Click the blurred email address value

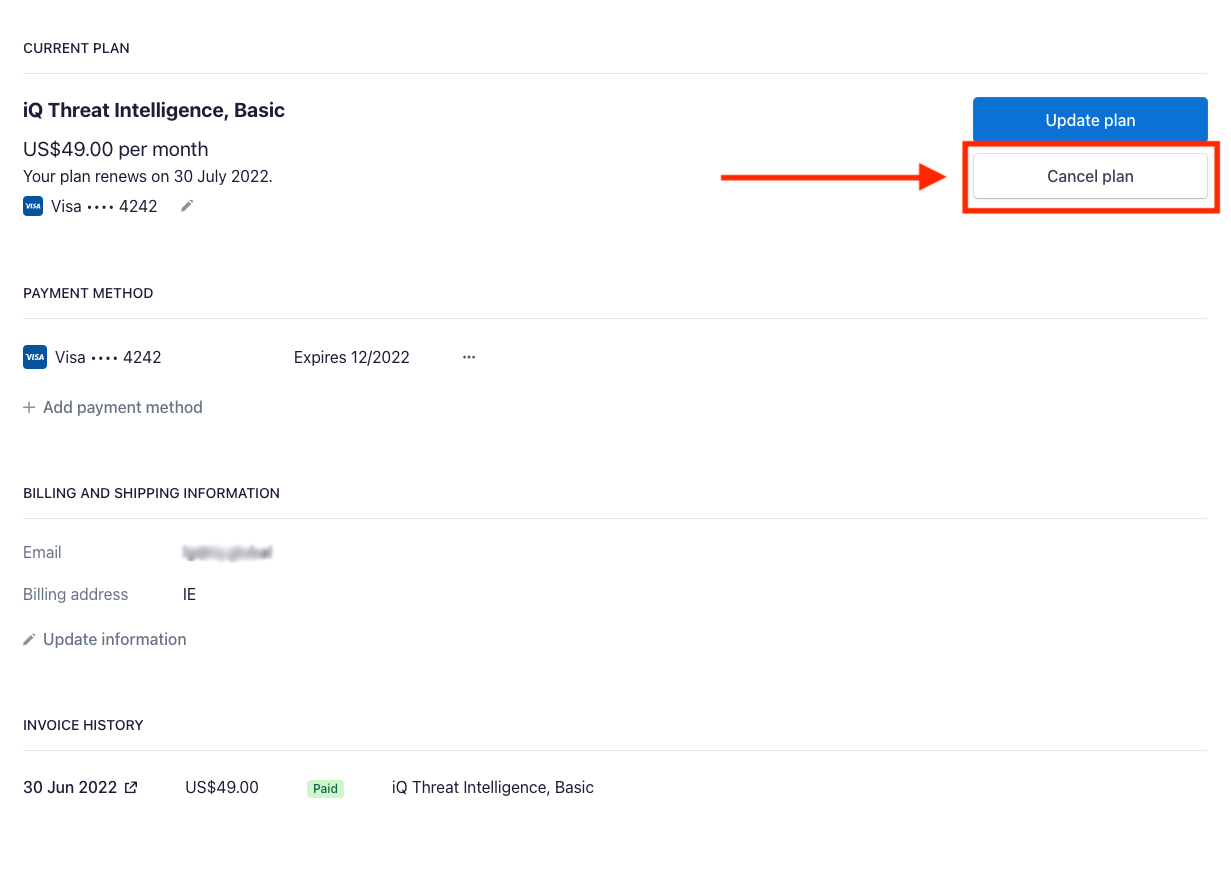click(x=228, y=552)
